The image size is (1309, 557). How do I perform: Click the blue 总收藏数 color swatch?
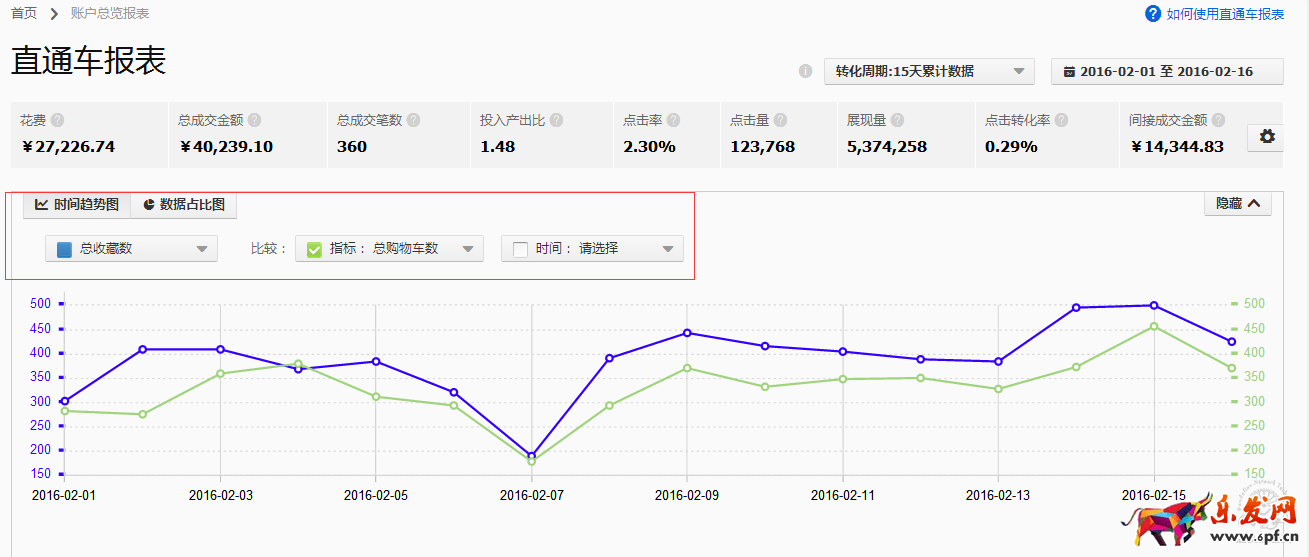pyautogui.click(x=64, y=249)
